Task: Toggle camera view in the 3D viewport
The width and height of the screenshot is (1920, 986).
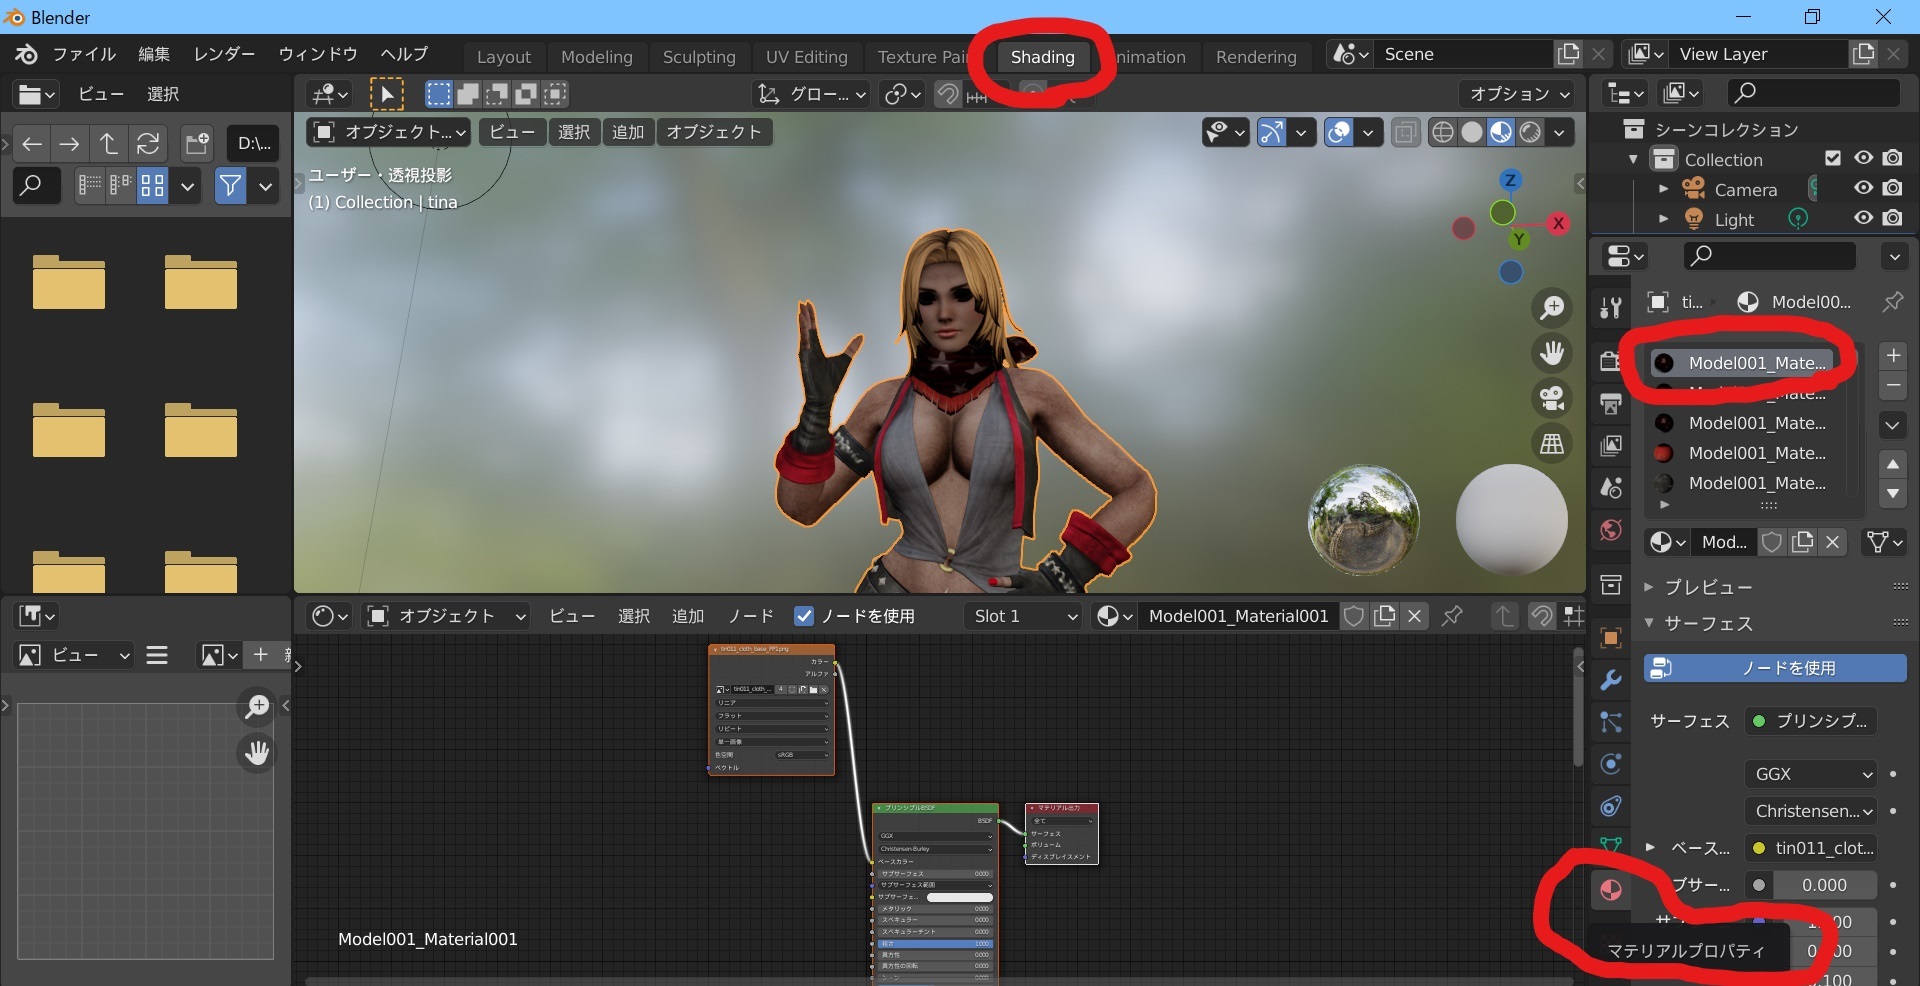Action: pyautogui.click(x=1552, y=399)
